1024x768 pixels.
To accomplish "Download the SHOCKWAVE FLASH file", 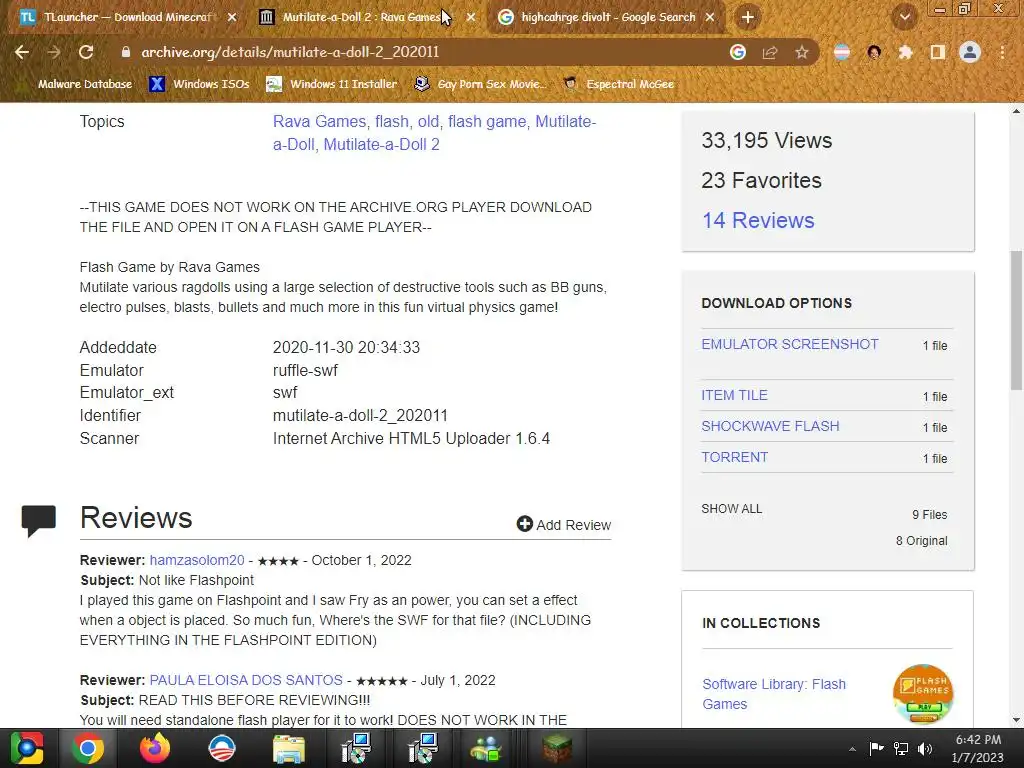I will 770,426.
